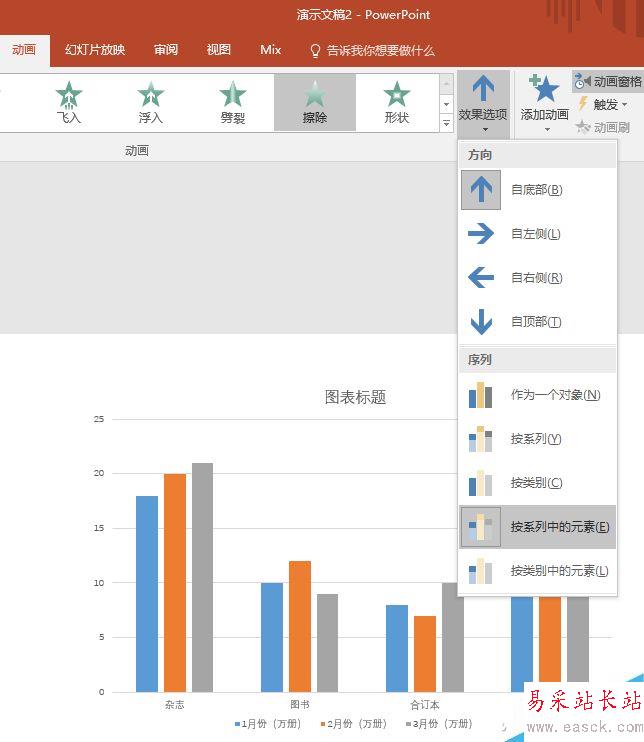Select the gray 杂志 bar in chart
Screen dimensions: 644x742
(203, 577)
